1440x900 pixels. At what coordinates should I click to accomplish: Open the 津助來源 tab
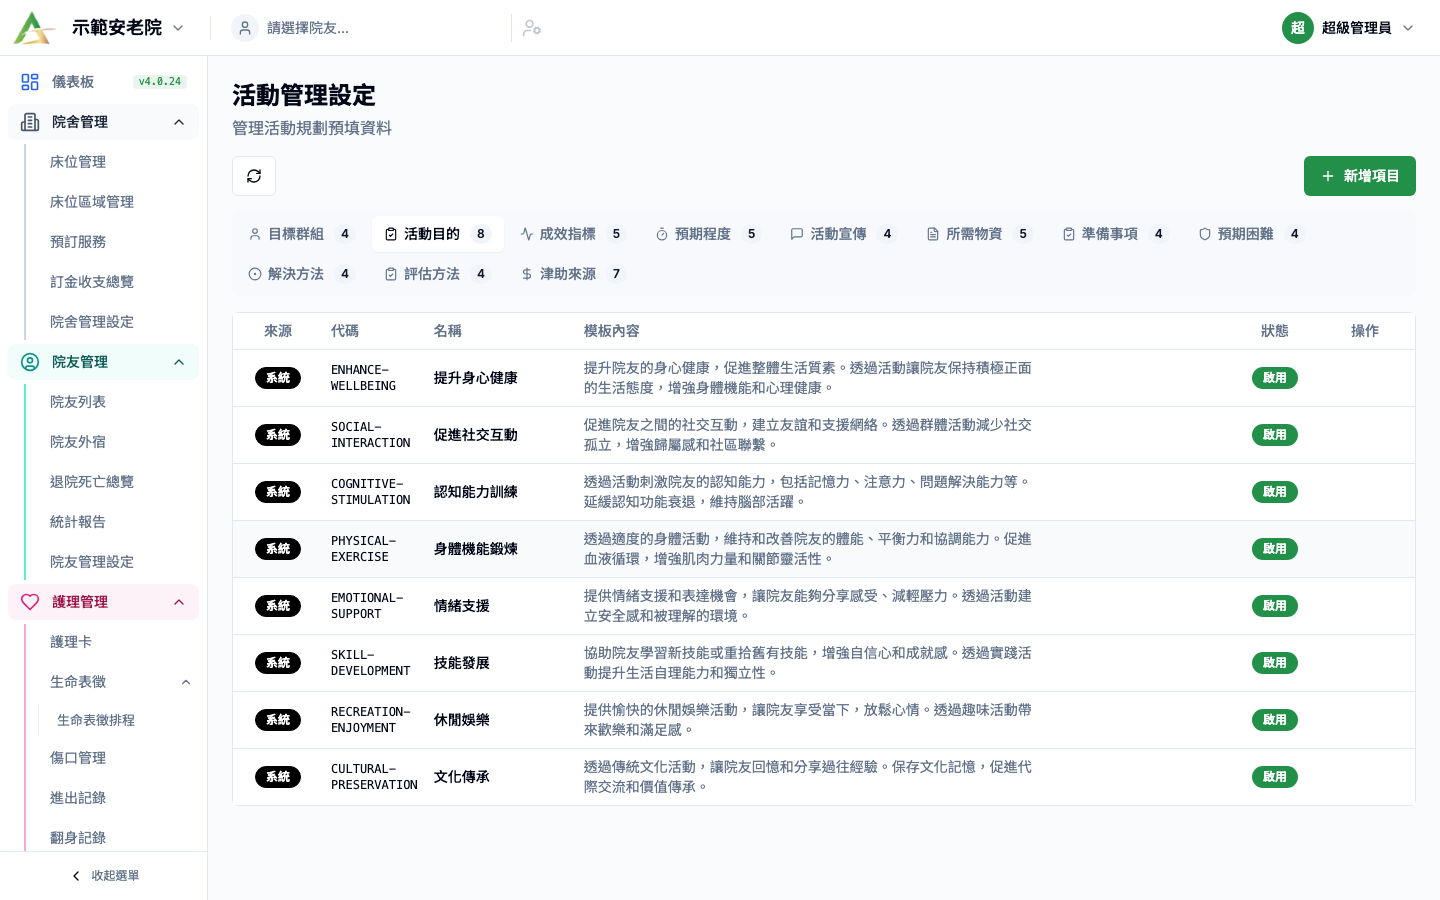[573, 274]
